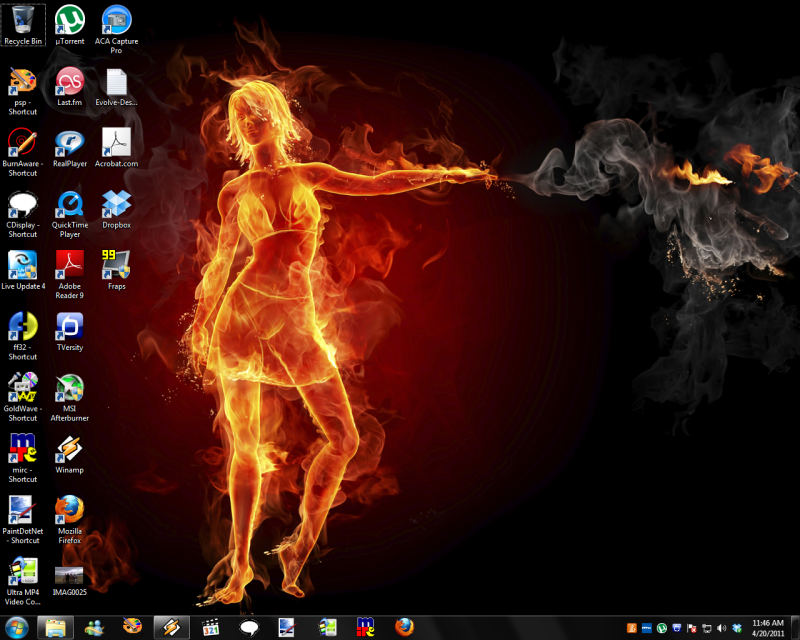The width and height of the screenshot is (800, 640).
Task: Launch µTorrent from the desktop
Action: [69, 20]
